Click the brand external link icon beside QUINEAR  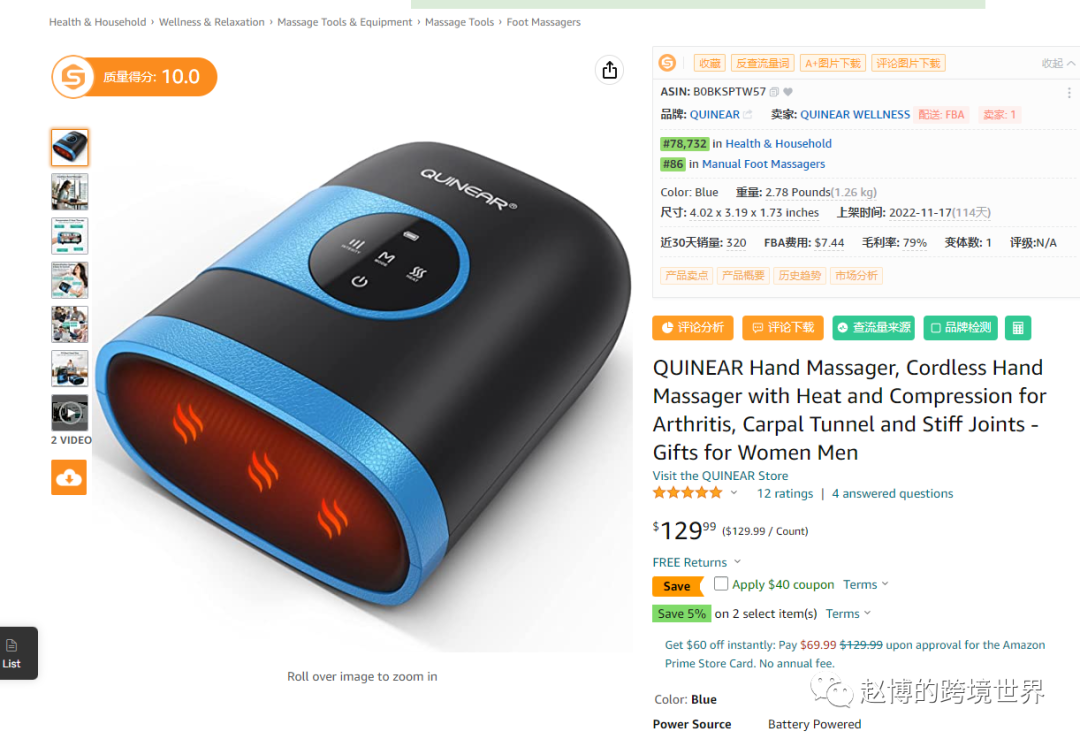click(748, 114)
